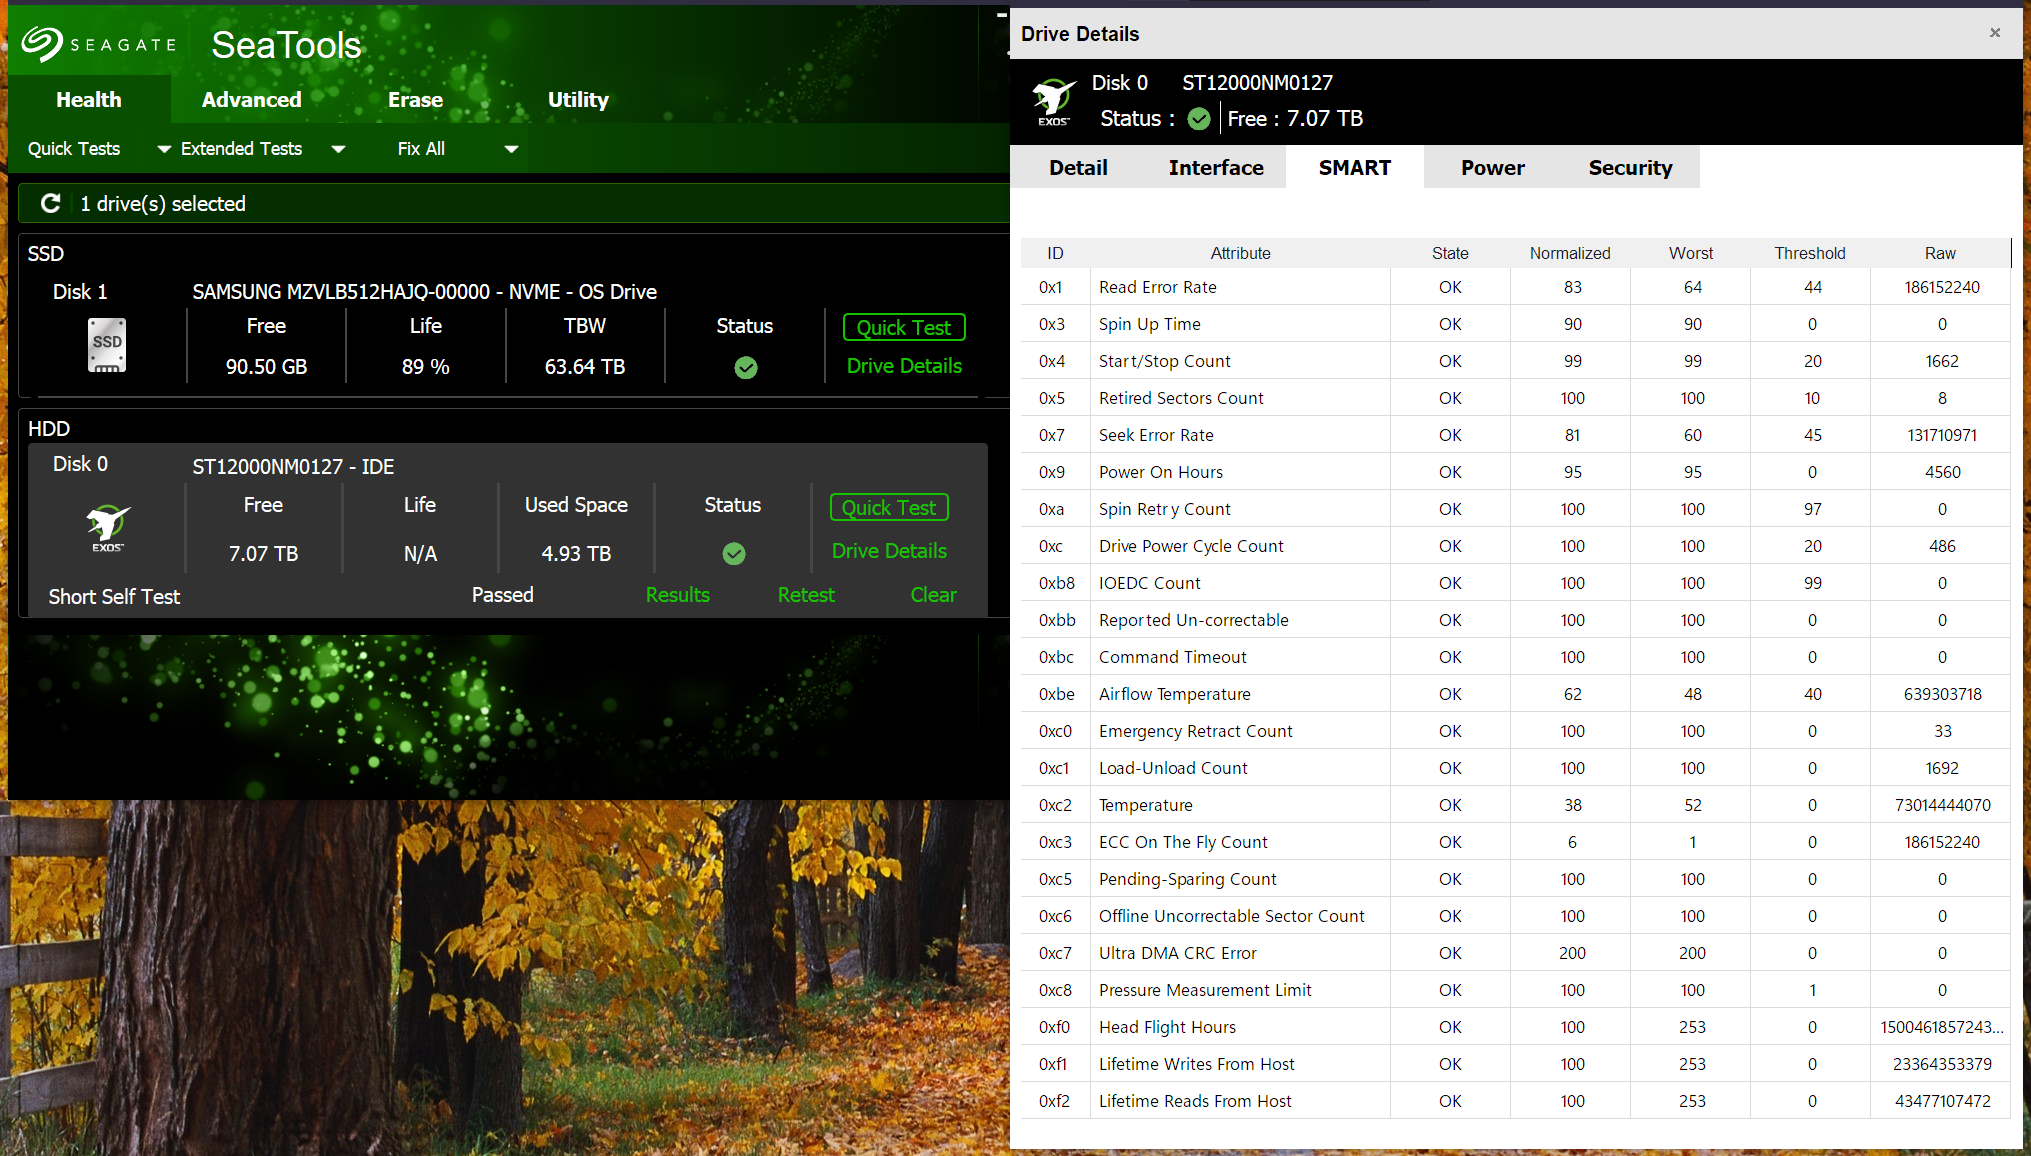Click the status checkmark in Drive Details header
Image resolution: width=2031 pixels, height=1156 pixels.
click(x=1198, y=119)
